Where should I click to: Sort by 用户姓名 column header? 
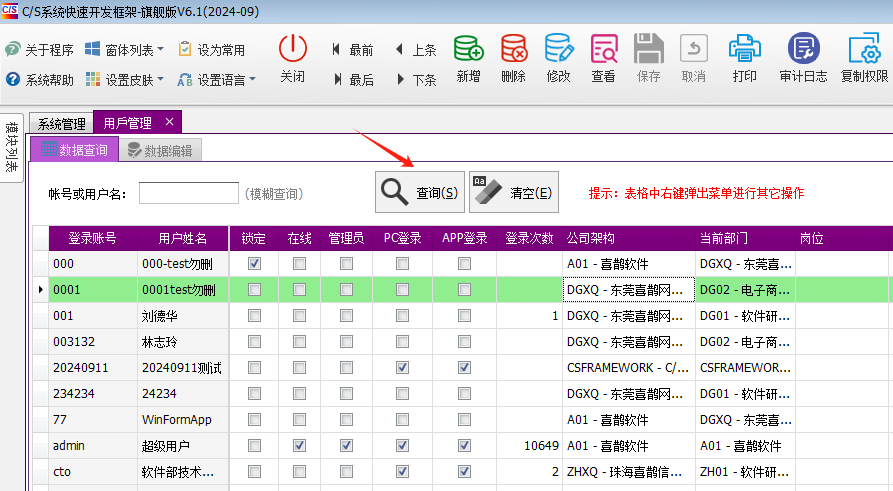[x=183, y=238]
